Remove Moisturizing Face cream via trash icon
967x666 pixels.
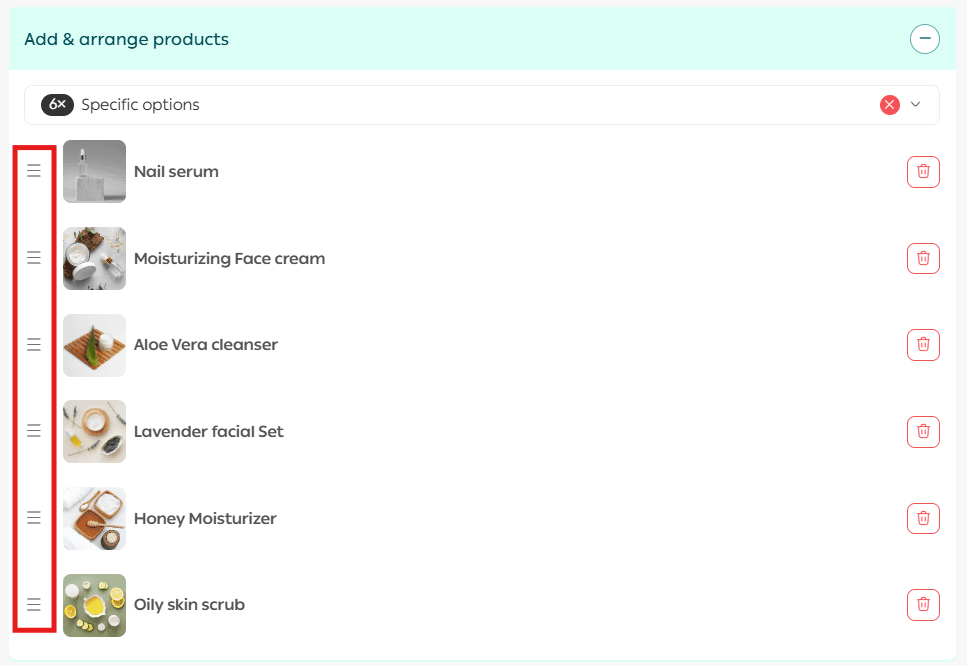(923, 258)
